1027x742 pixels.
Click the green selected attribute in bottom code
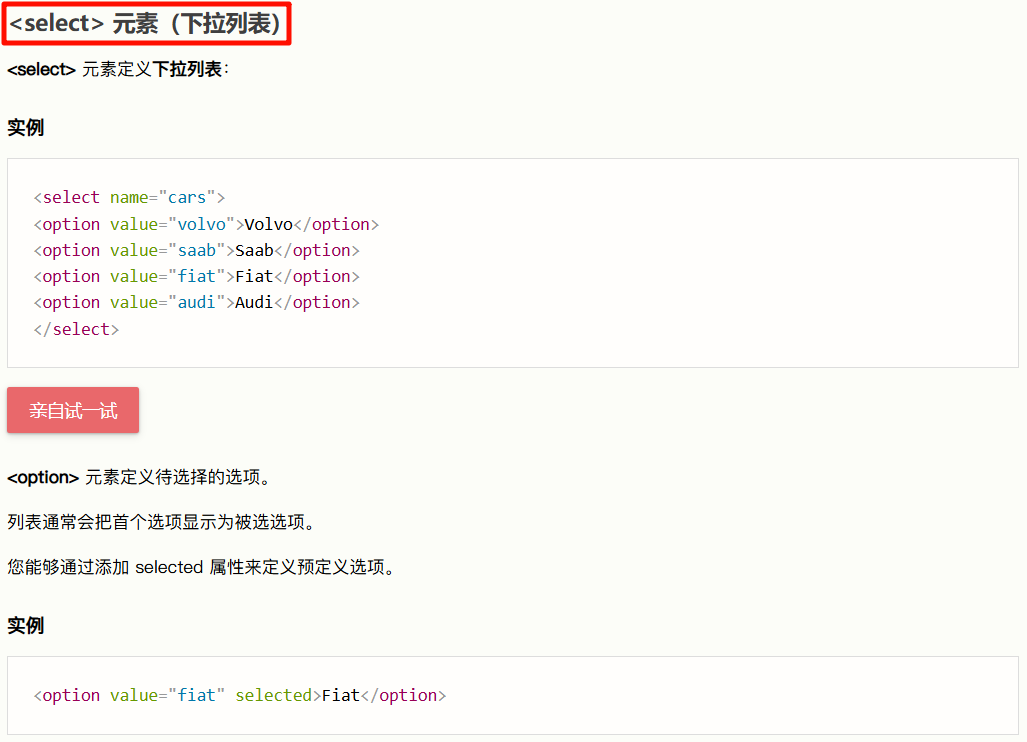[x=273, y=695]
